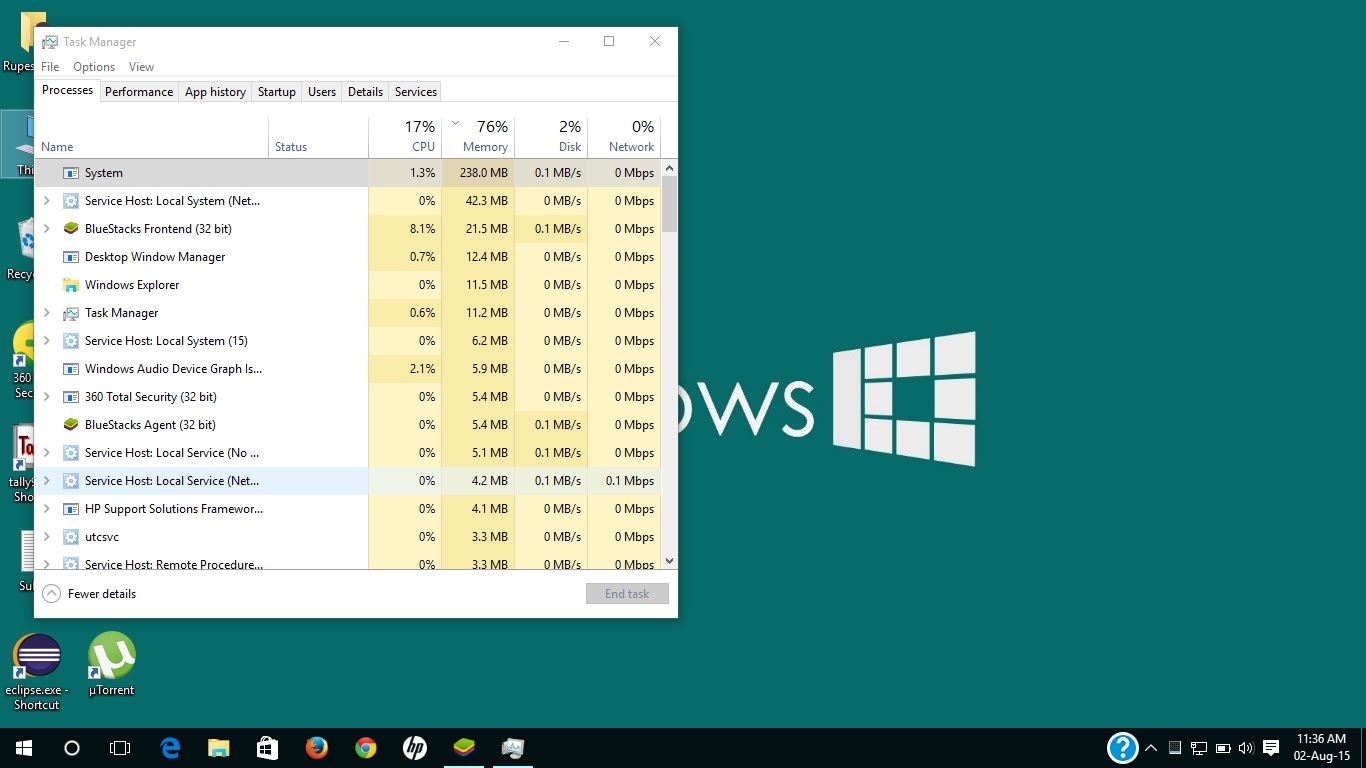This screenshot has width=1366, height=768.
Task: Open the blue question mark help icon
Action: pos(1123,748)
